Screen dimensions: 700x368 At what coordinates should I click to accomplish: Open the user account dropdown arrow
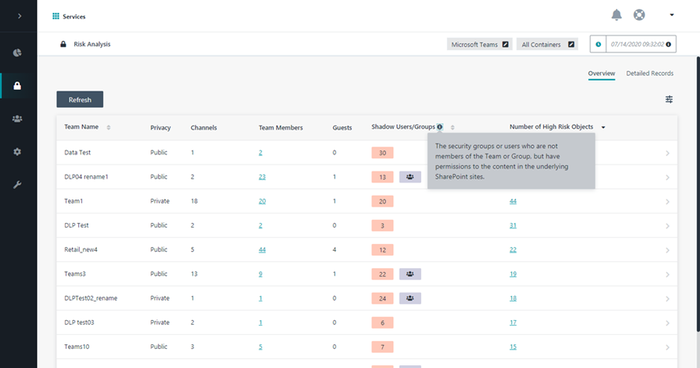point(671,15)
